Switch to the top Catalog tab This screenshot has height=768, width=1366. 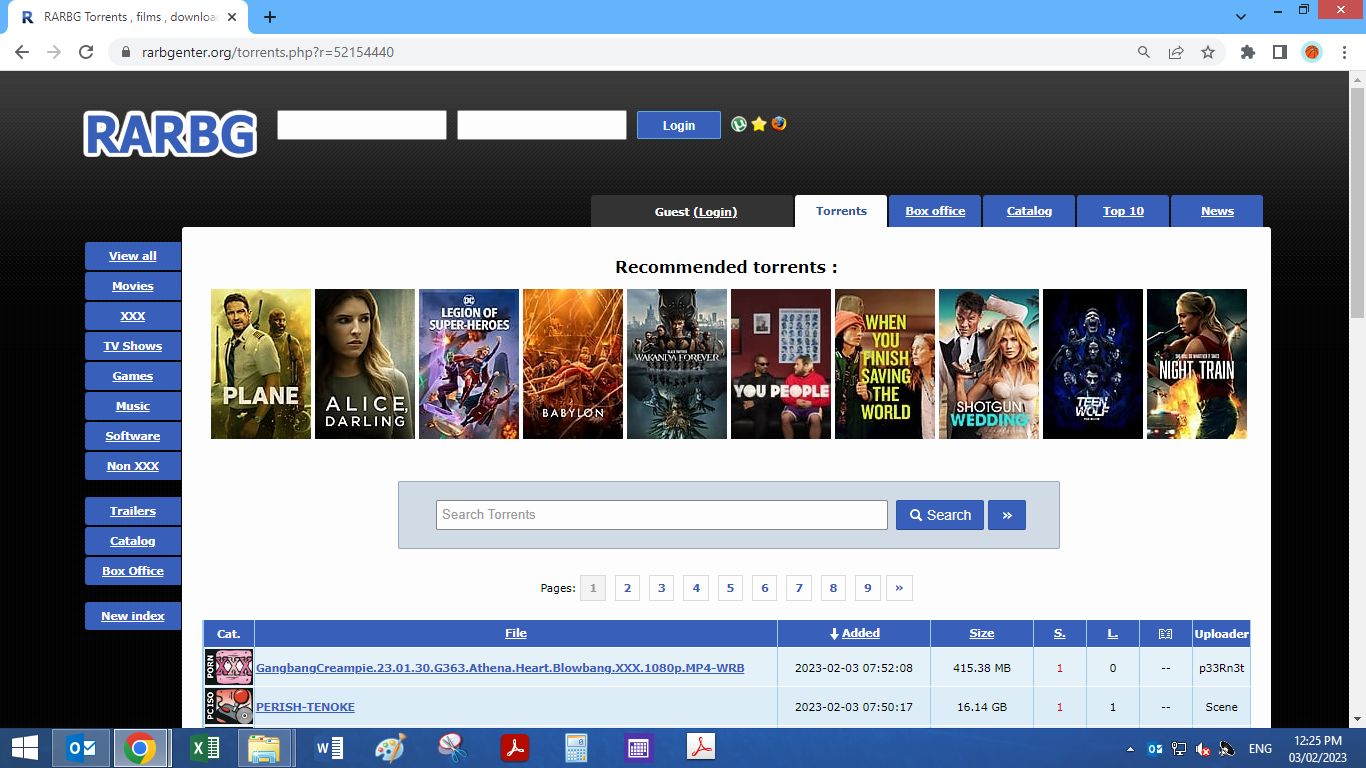pos(1029,211)
